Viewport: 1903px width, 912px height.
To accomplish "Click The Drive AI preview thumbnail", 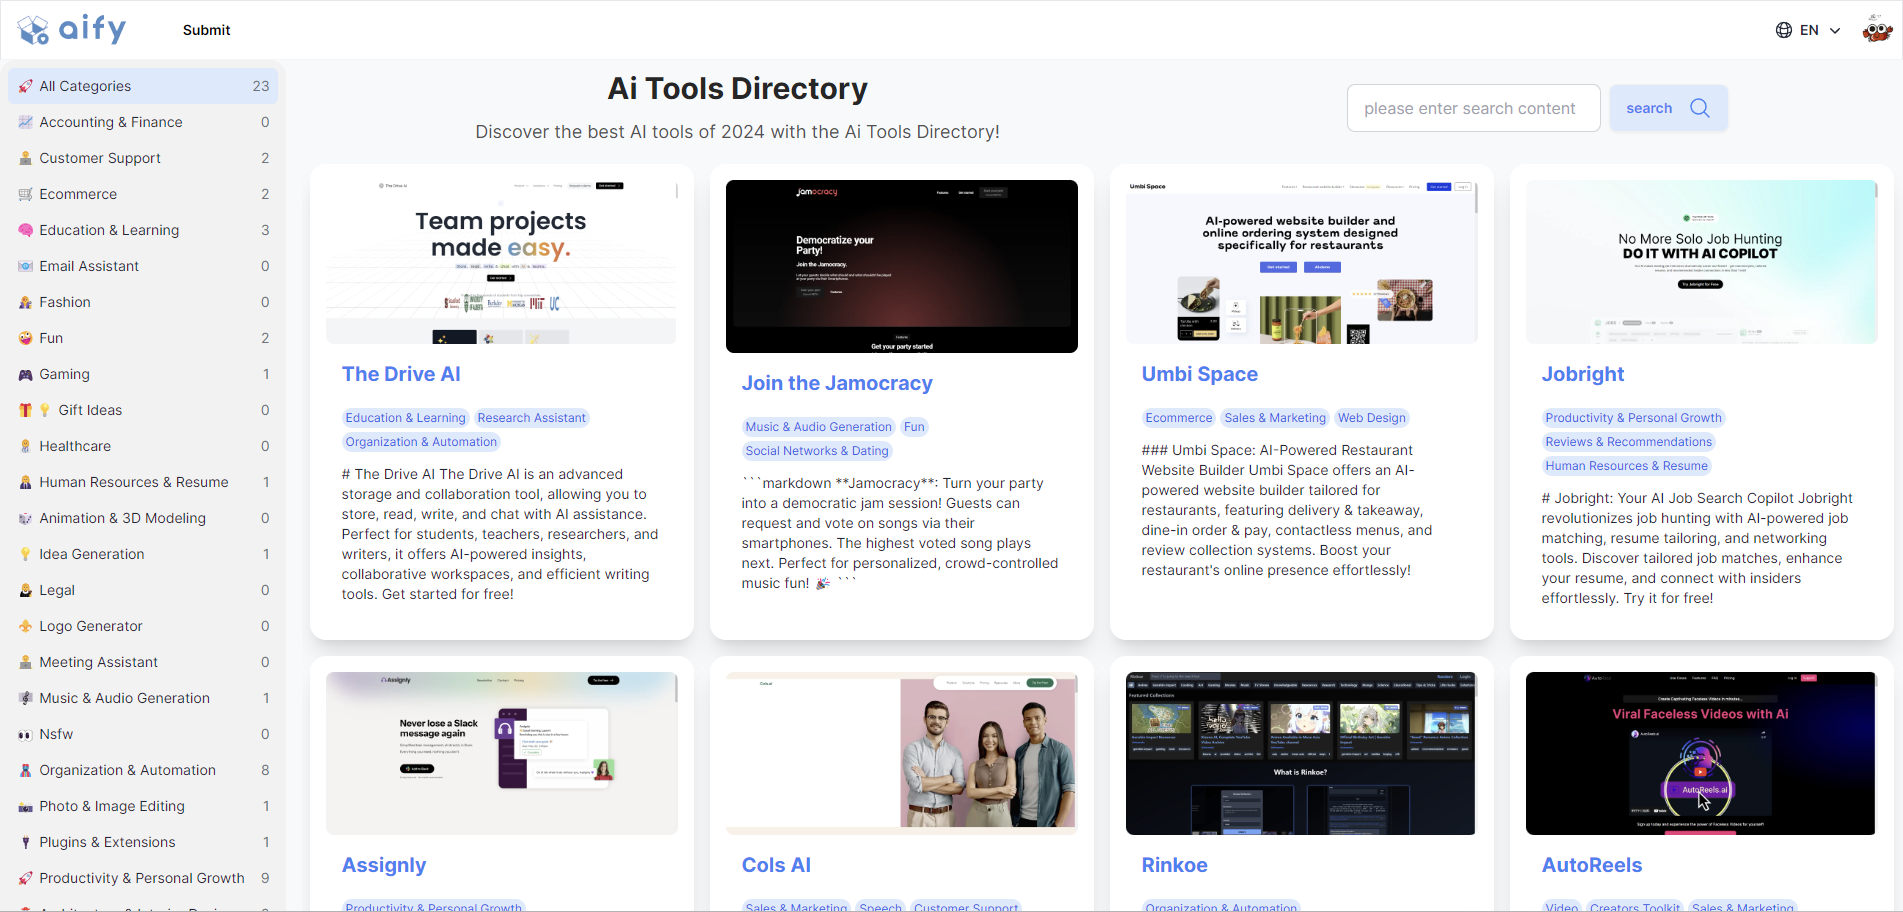I will coord(502,262).
